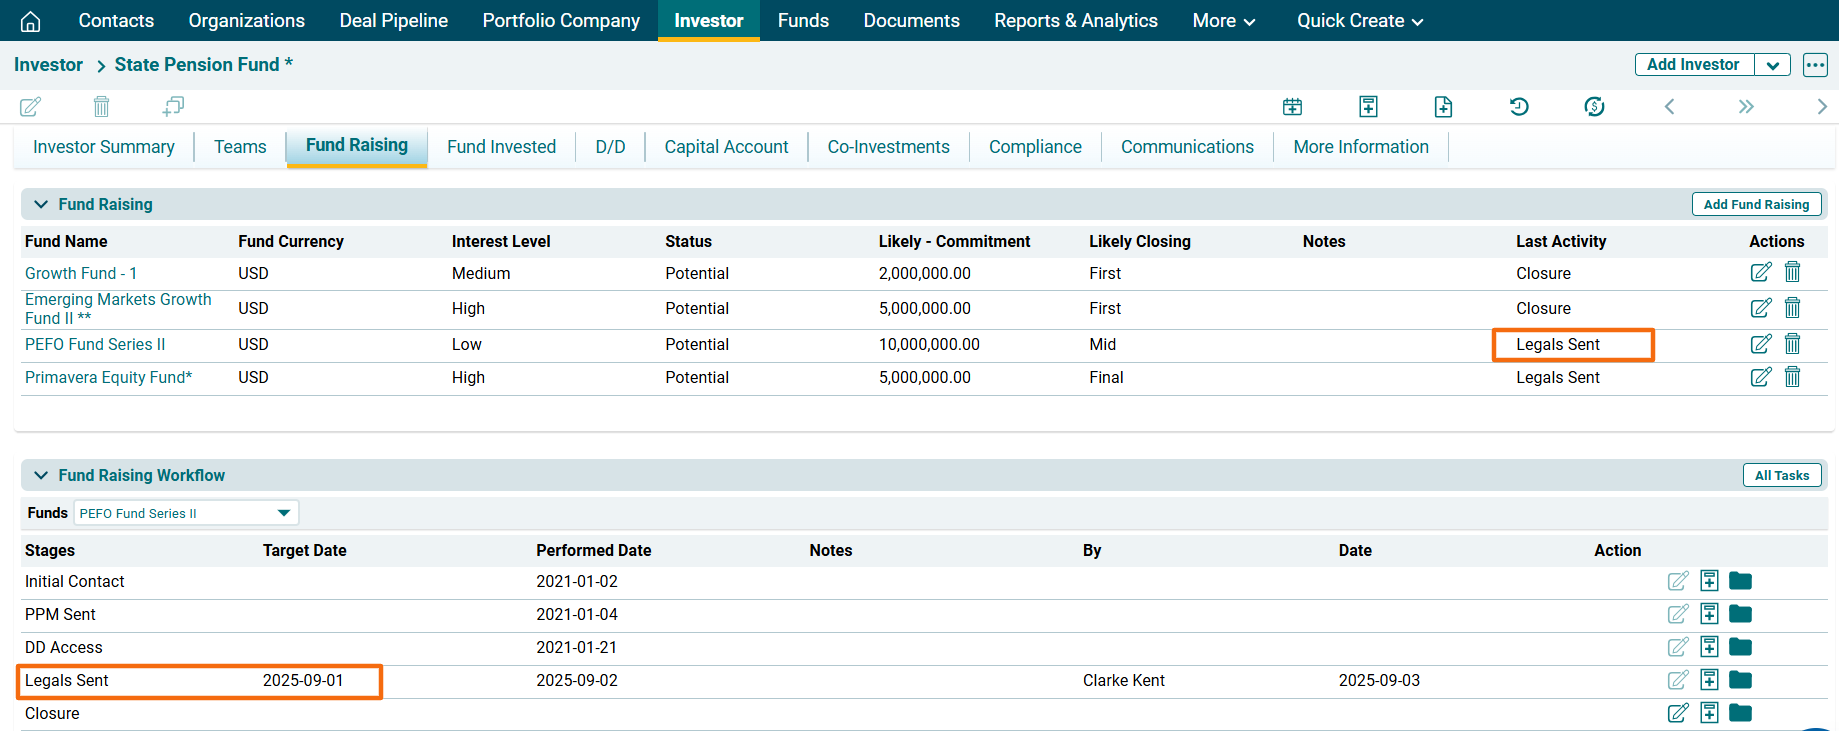
Task: Edit the PEFO Fund Series II row
Action: [1760, 344]
